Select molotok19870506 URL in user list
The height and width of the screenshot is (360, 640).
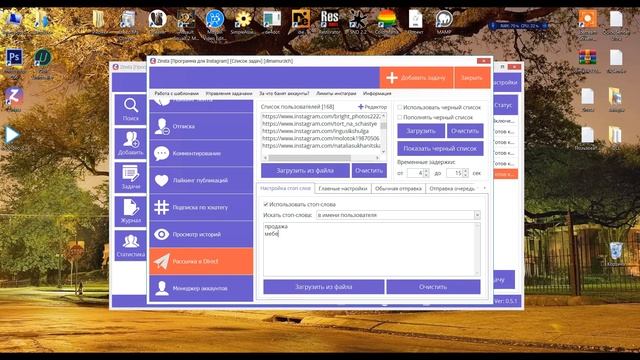pos(321,138)
